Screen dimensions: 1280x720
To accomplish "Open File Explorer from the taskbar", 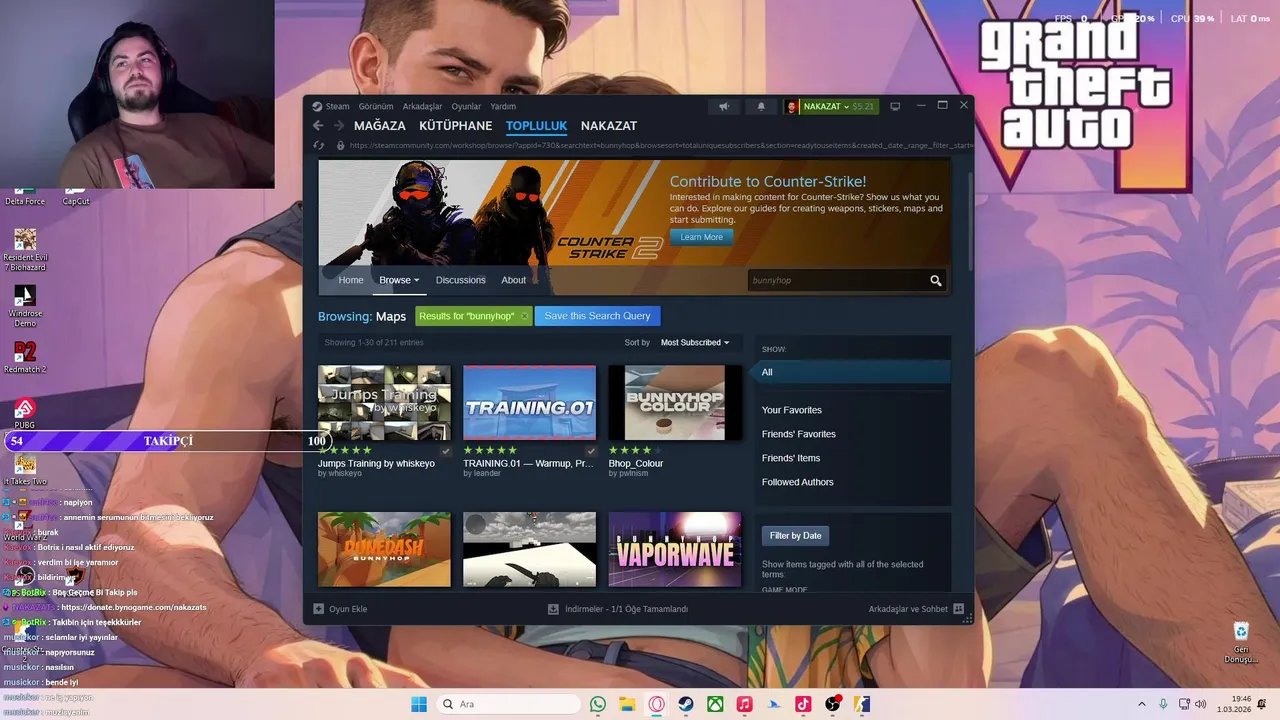I will tap(627, 704).
